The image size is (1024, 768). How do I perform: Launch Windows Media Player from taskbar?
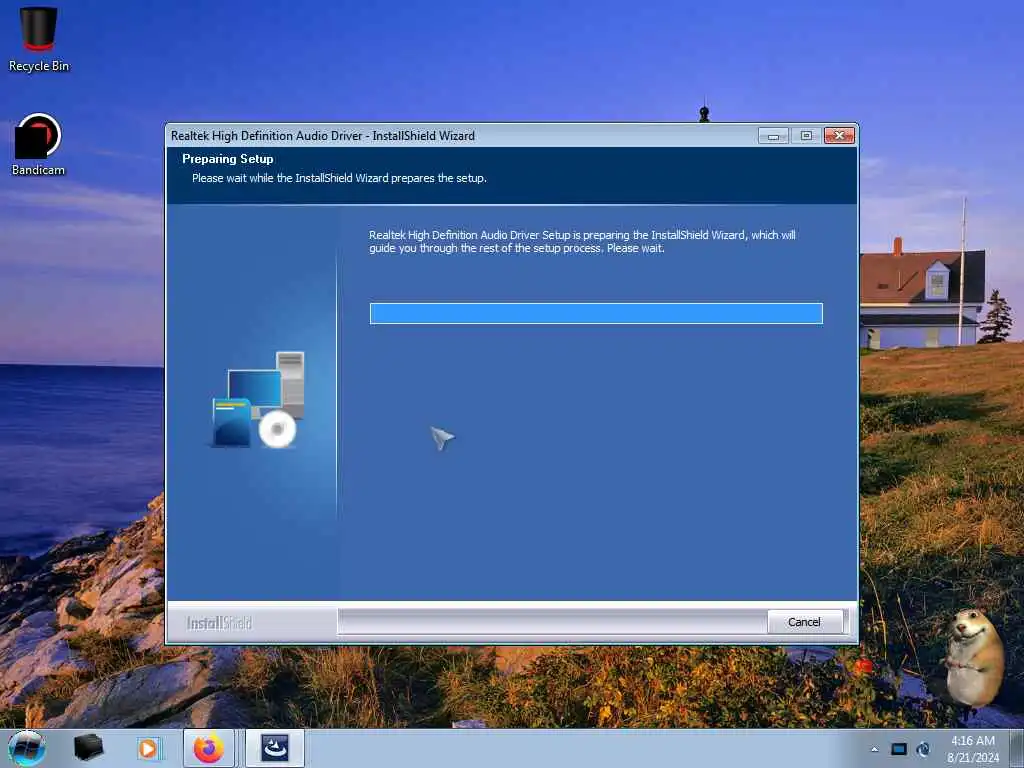tap(148, 748)
